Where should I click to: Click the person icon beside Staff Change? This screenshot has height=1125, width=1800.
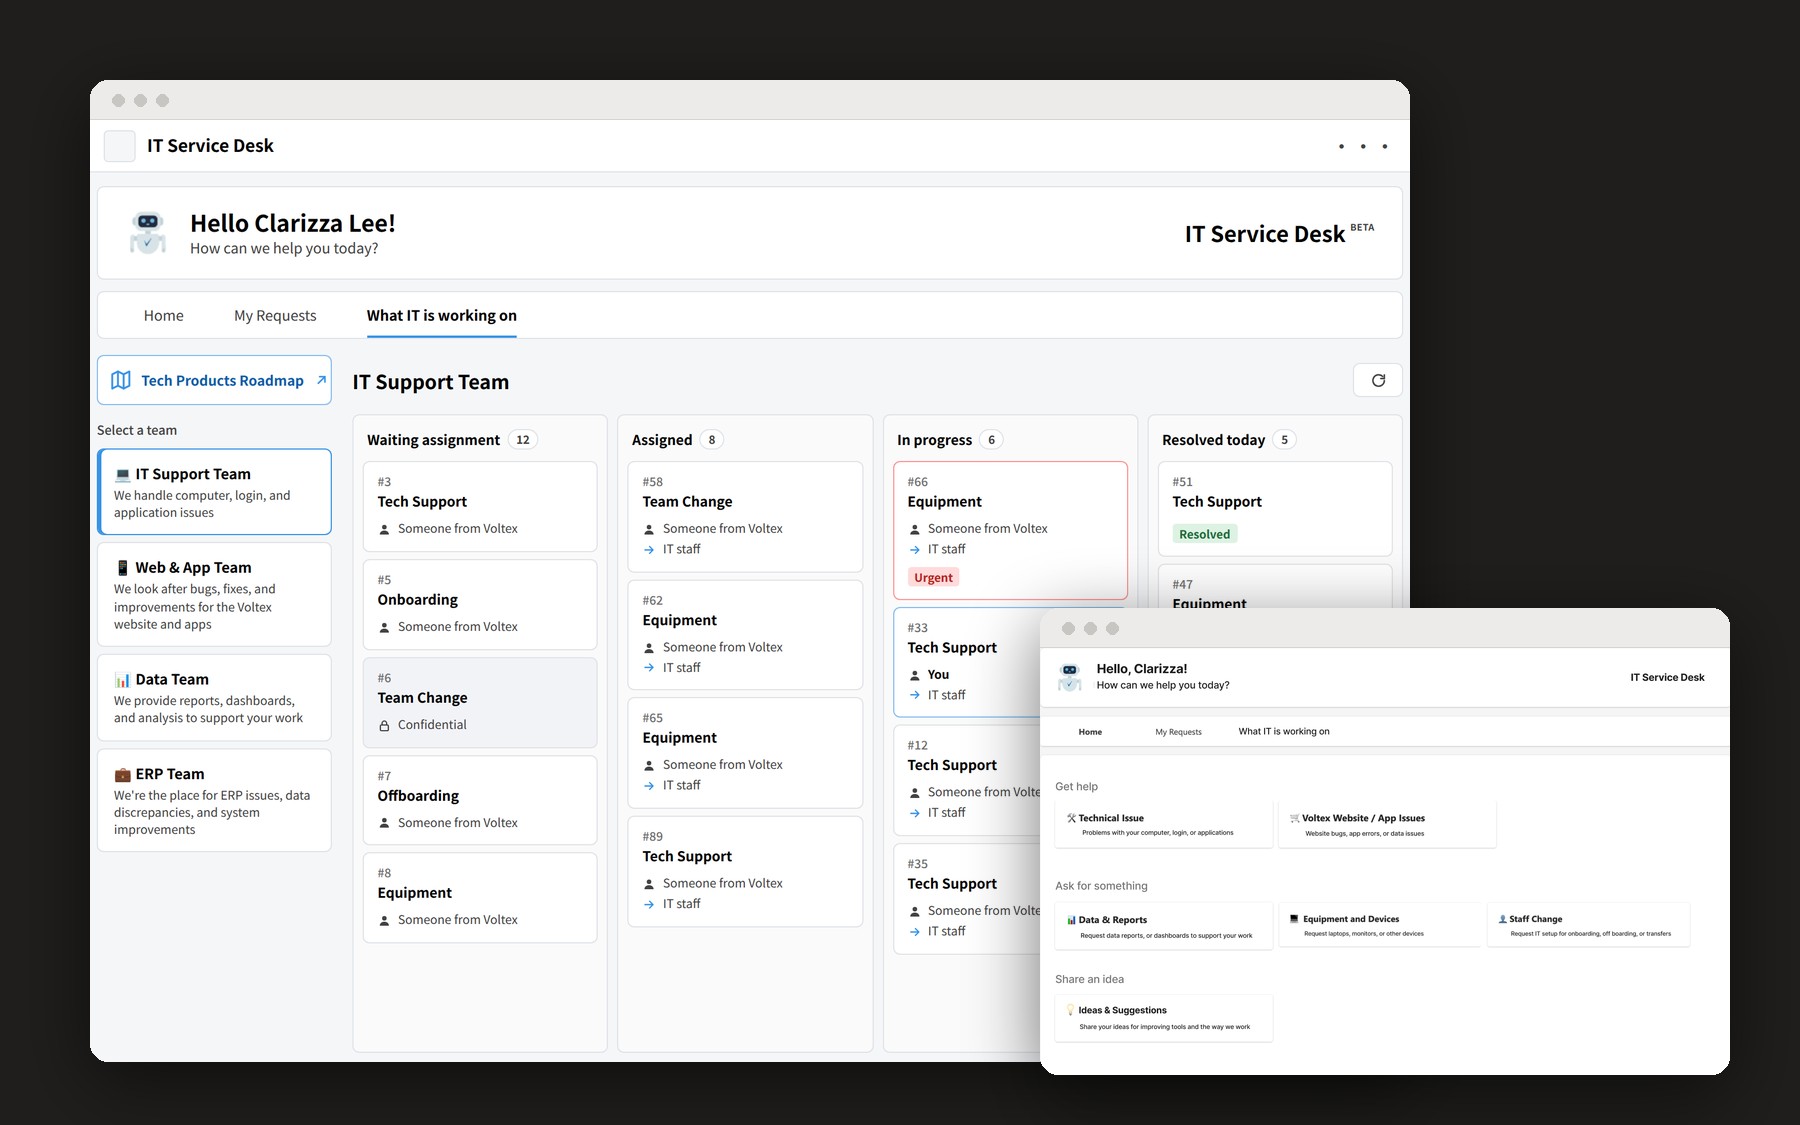(x=1502, y=919)
